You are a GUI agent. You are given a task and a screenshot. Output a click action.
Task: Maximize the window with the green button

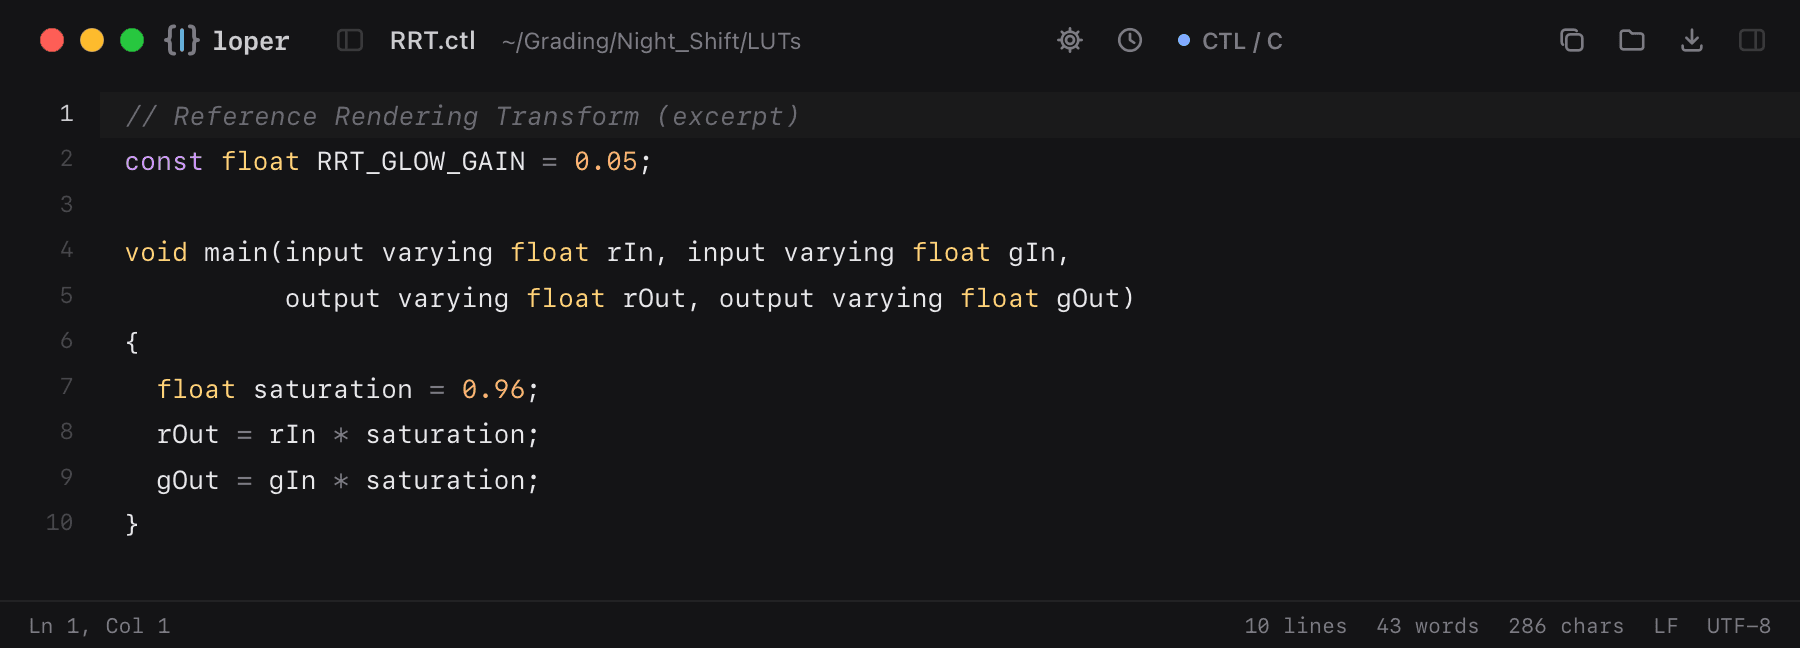pos(132,40)
